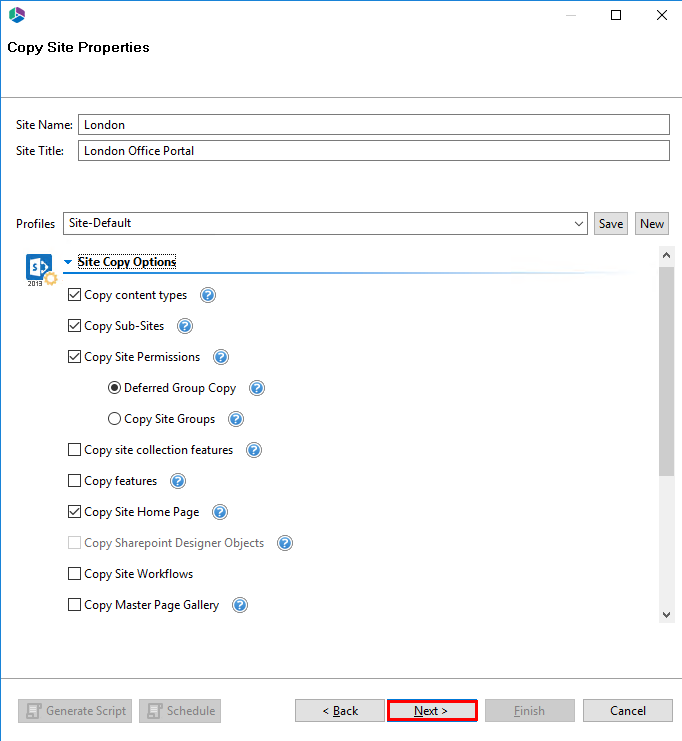
Task: Show help for Copy Site Home Page
Action: point(220,512)
